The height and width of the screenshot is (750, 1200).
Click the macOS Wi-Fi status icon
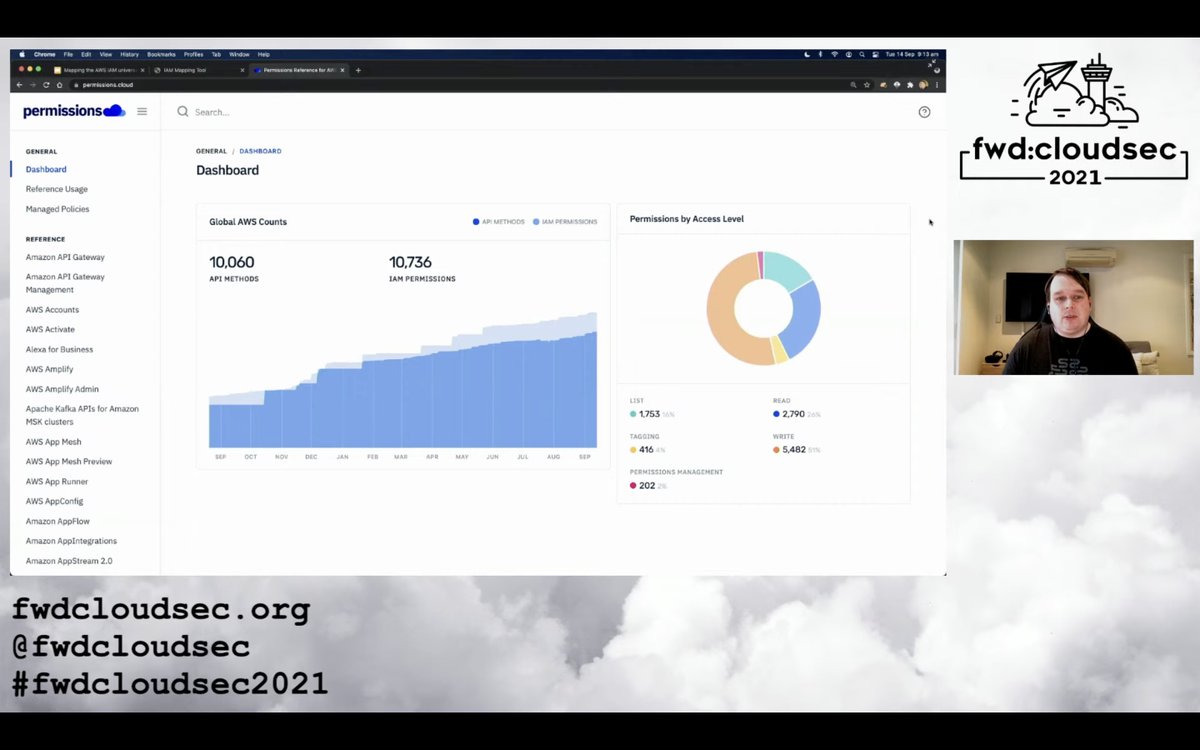[835, 54]
